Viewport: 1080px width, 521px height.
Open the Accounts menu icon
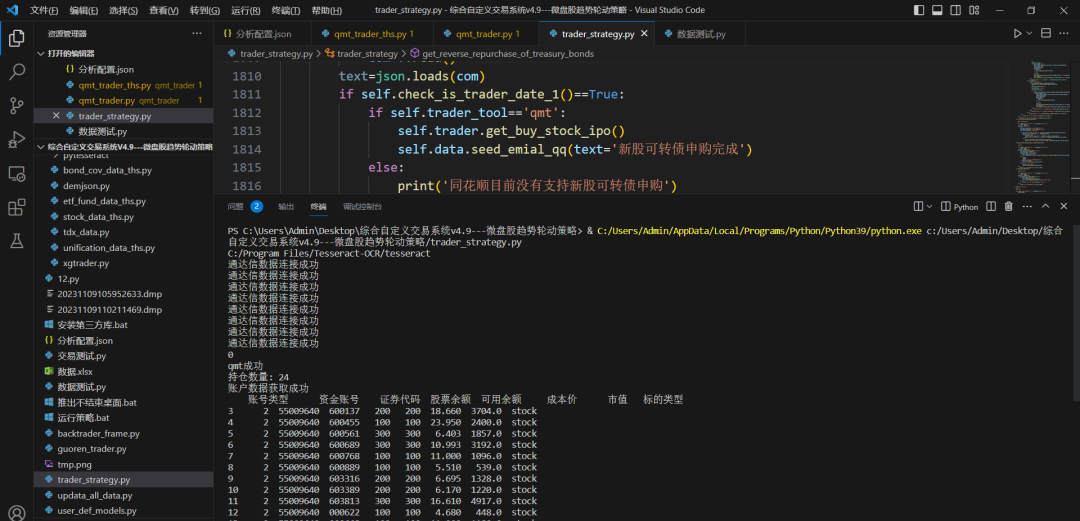coord(17,512)
